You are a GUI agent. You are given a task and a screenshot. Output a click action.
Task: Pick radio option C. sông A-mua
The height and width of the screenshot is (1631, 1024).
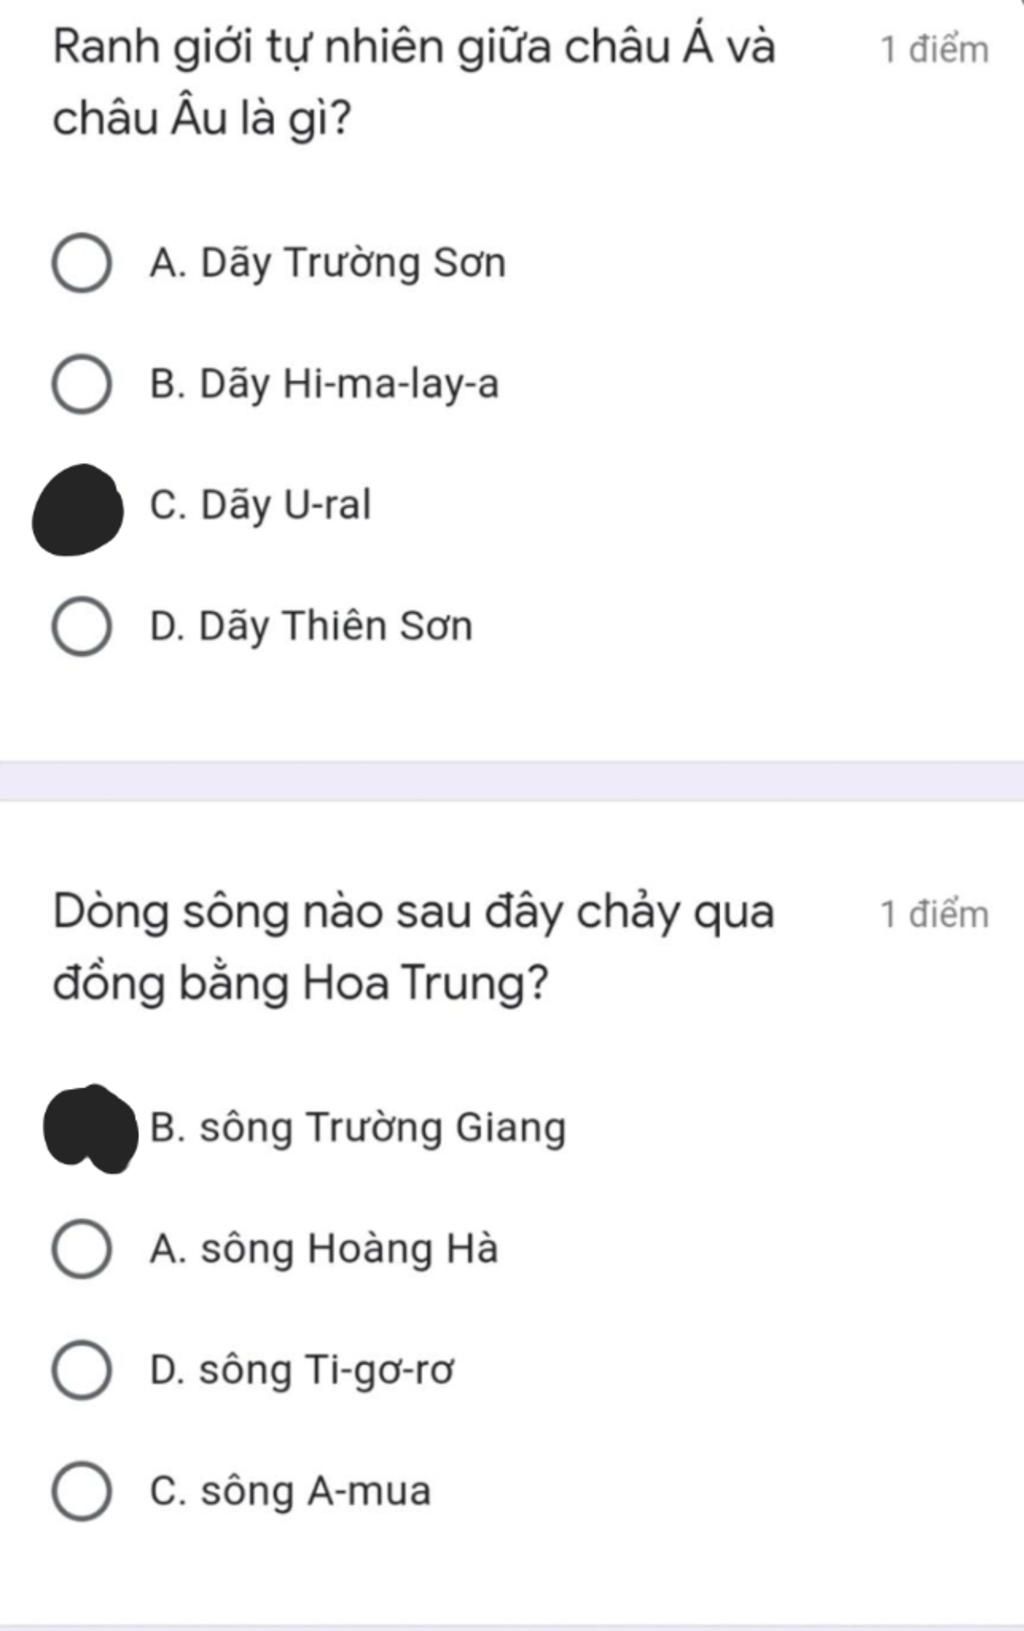click(x=81, y=1491)
